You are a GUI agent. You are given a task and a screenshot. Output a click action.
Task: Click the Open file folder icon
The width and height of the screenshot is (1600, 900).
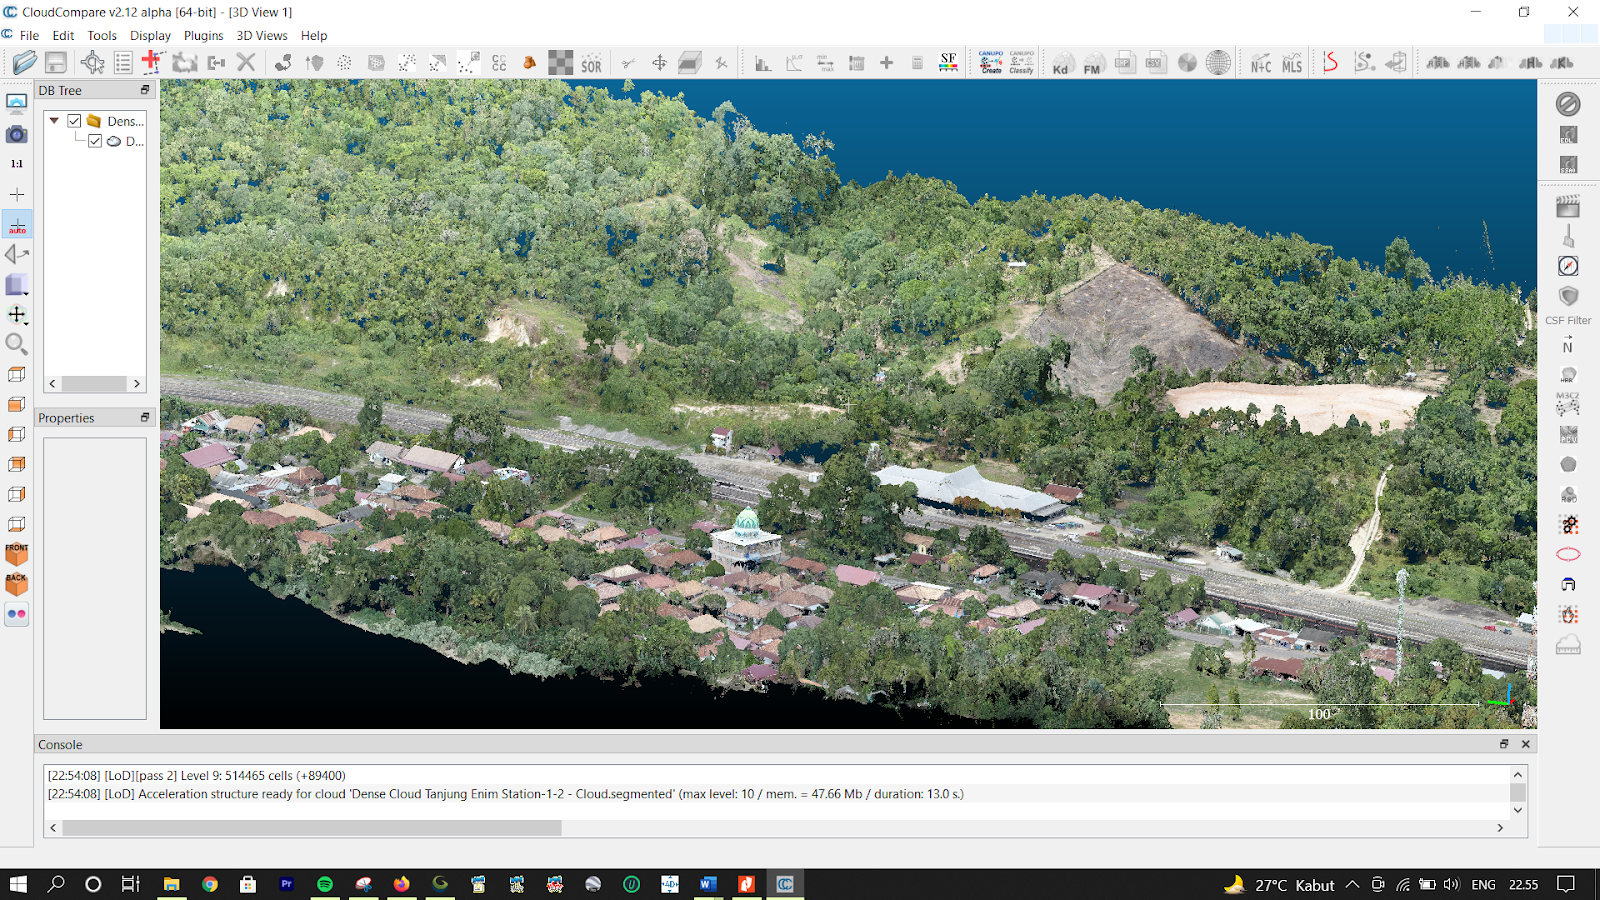(24, 63)
